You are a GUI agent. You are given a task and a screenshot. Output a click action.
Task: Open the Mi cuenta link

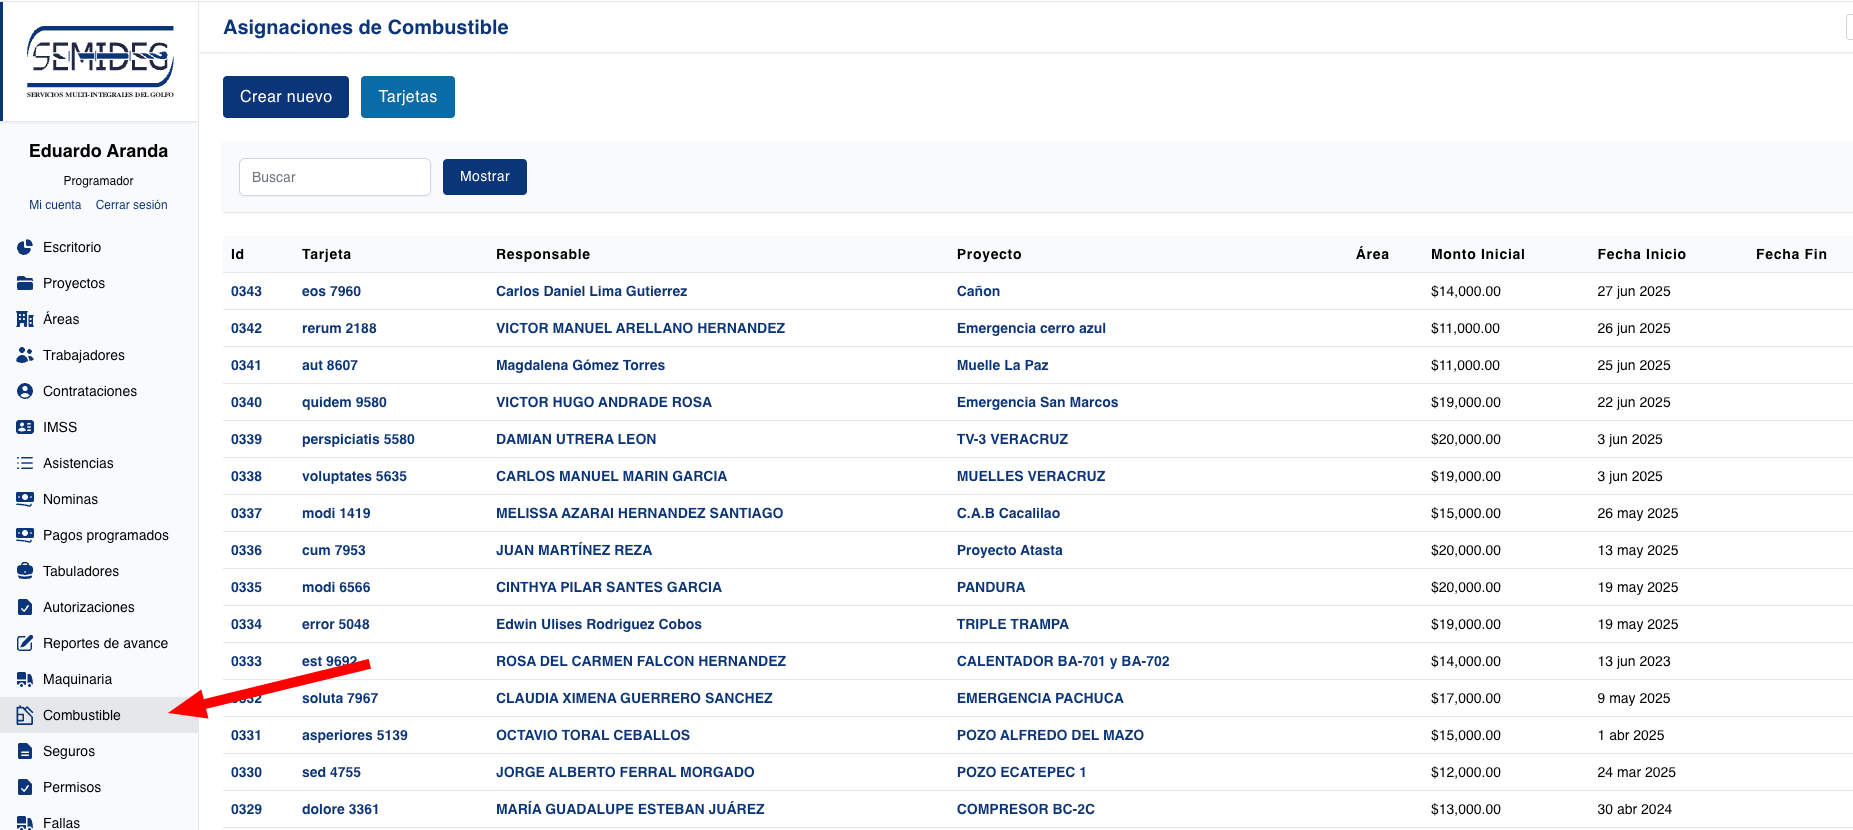point(55,205)
